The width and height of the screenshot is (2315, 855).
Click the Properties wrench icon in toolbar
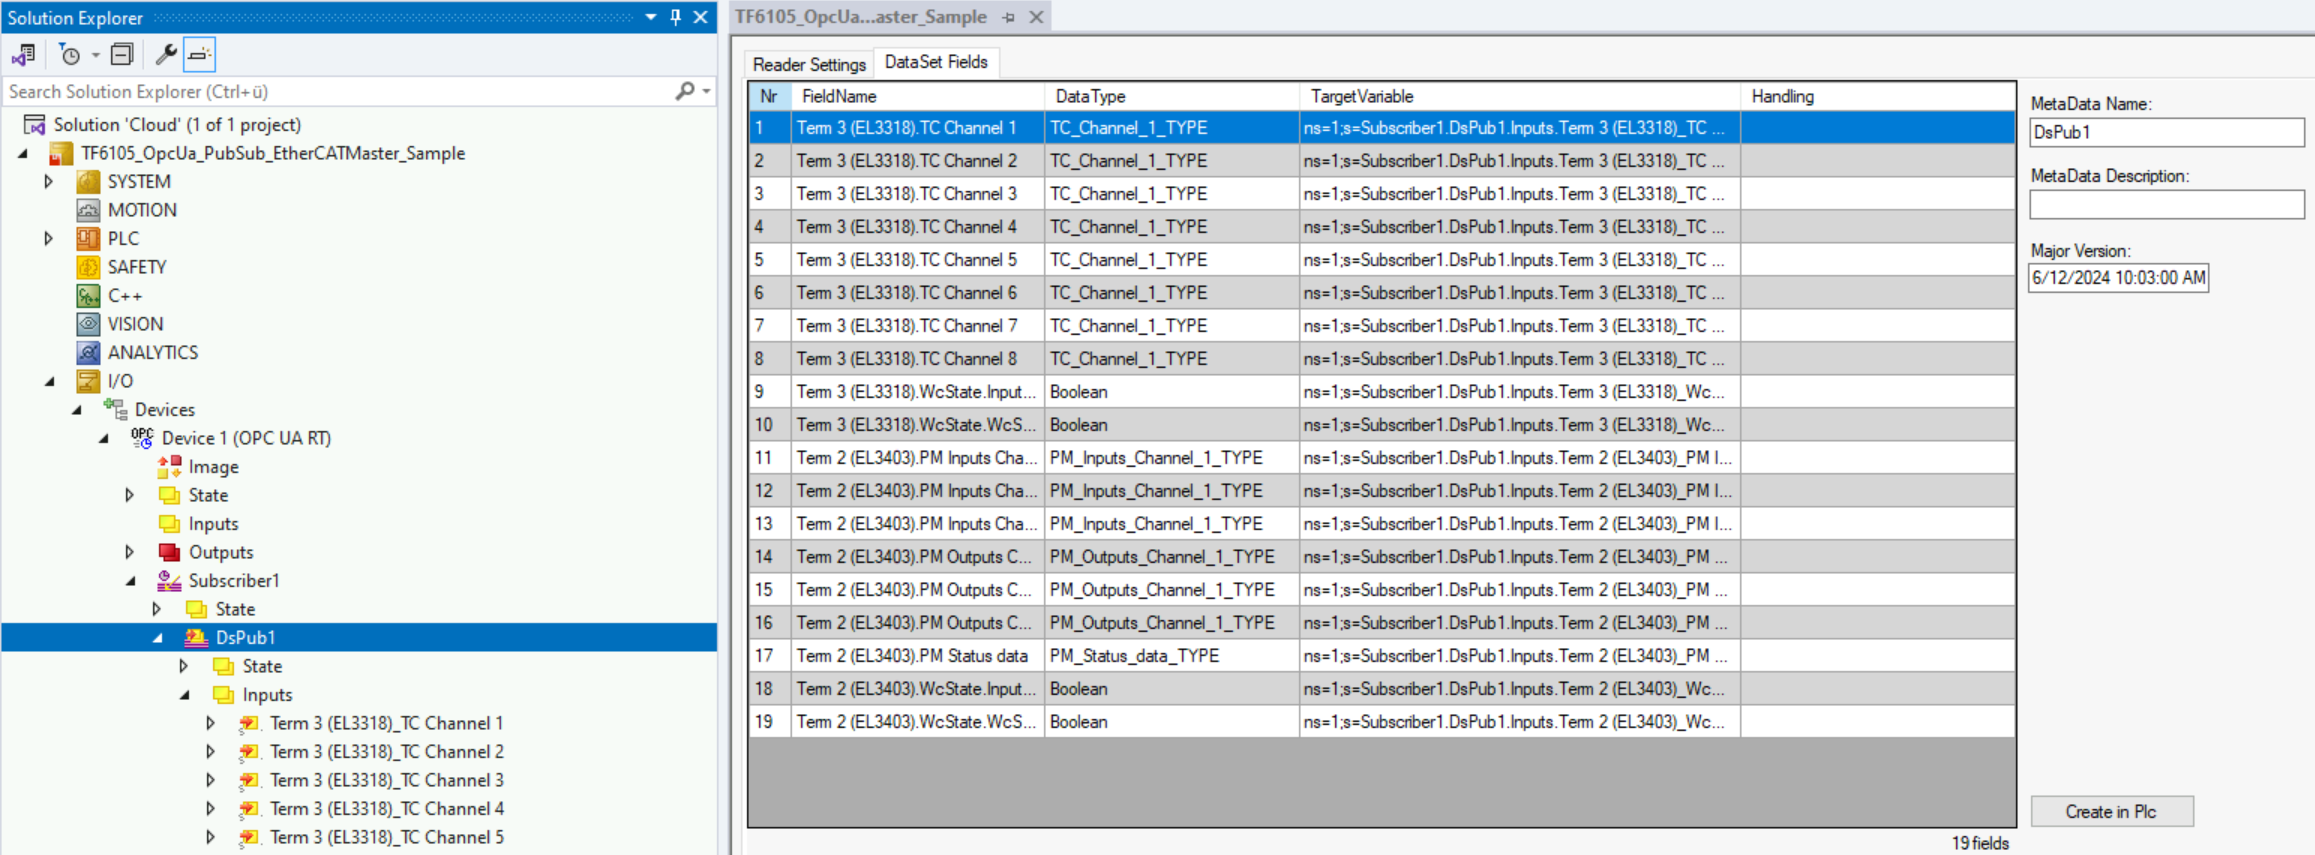point(166,54)
